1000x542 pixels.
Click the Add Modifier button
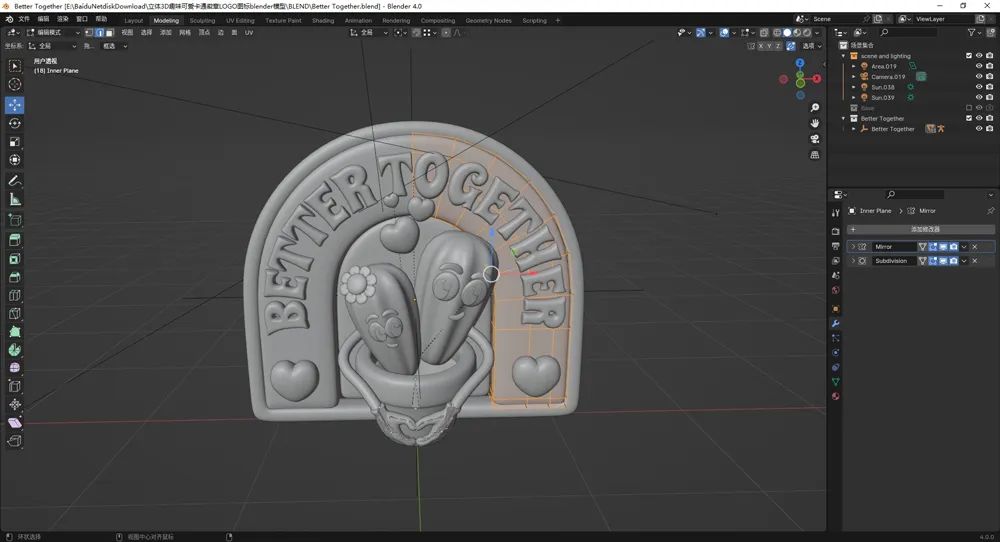[x=920, y=229]
